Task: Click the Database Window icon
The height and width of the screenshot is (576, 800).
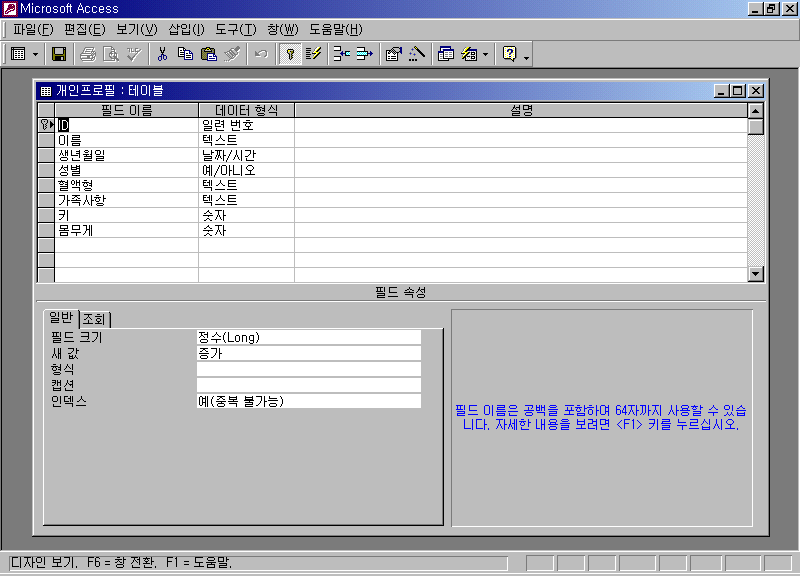Action: point(446,54)
